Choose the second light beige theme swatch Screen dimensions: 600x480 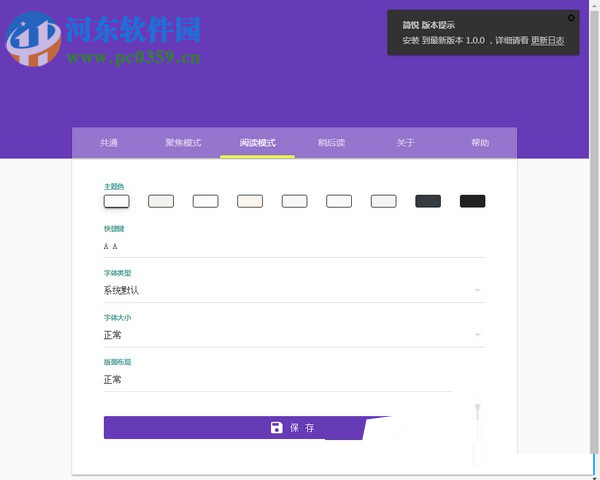point(161,201)
